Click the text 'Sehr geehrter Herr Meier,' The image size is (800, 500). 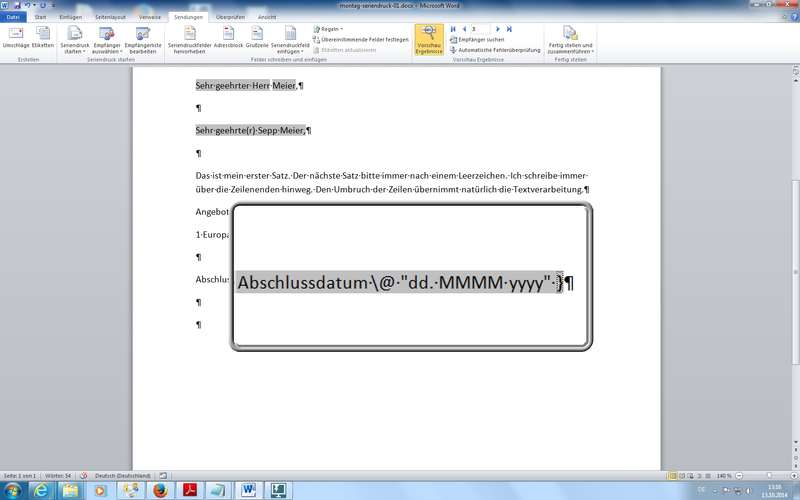tap(246, 85)
